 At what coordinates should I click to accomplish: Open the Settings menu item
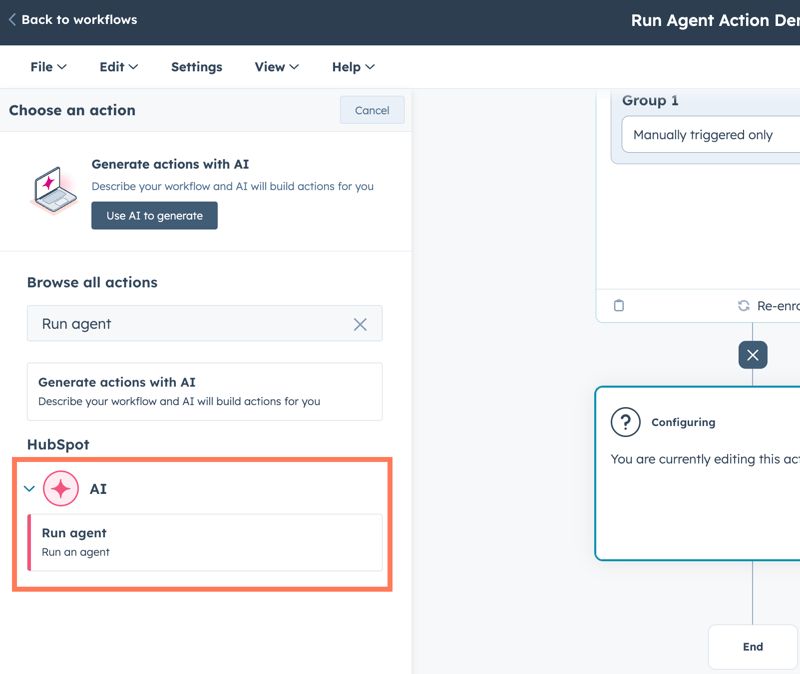pos(196,67)
